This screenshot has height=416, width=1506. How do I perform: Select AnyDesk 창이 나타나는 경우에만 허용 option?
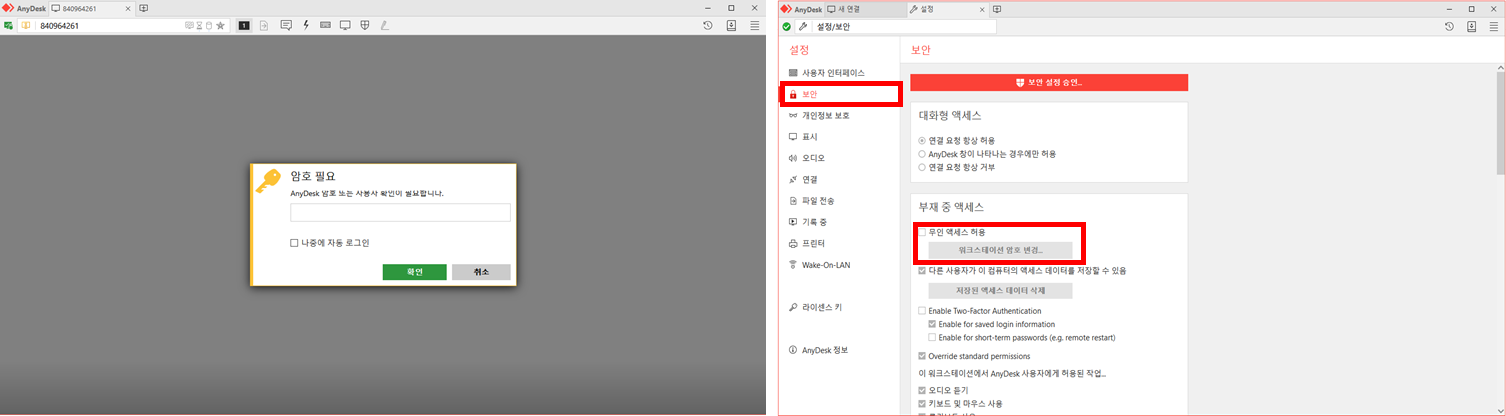click(922, 154)
